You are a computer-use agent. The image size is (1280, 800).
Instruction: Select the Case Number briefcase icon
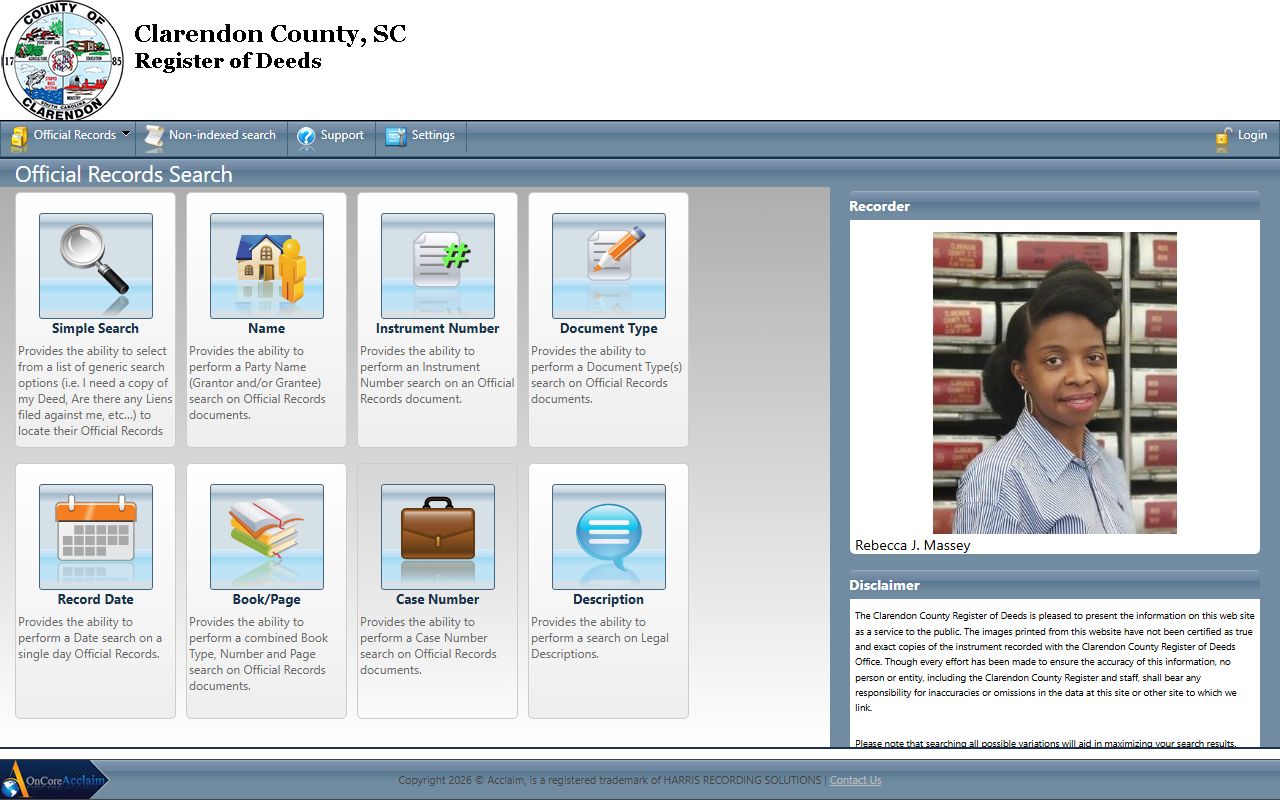(x=438, y=537)
